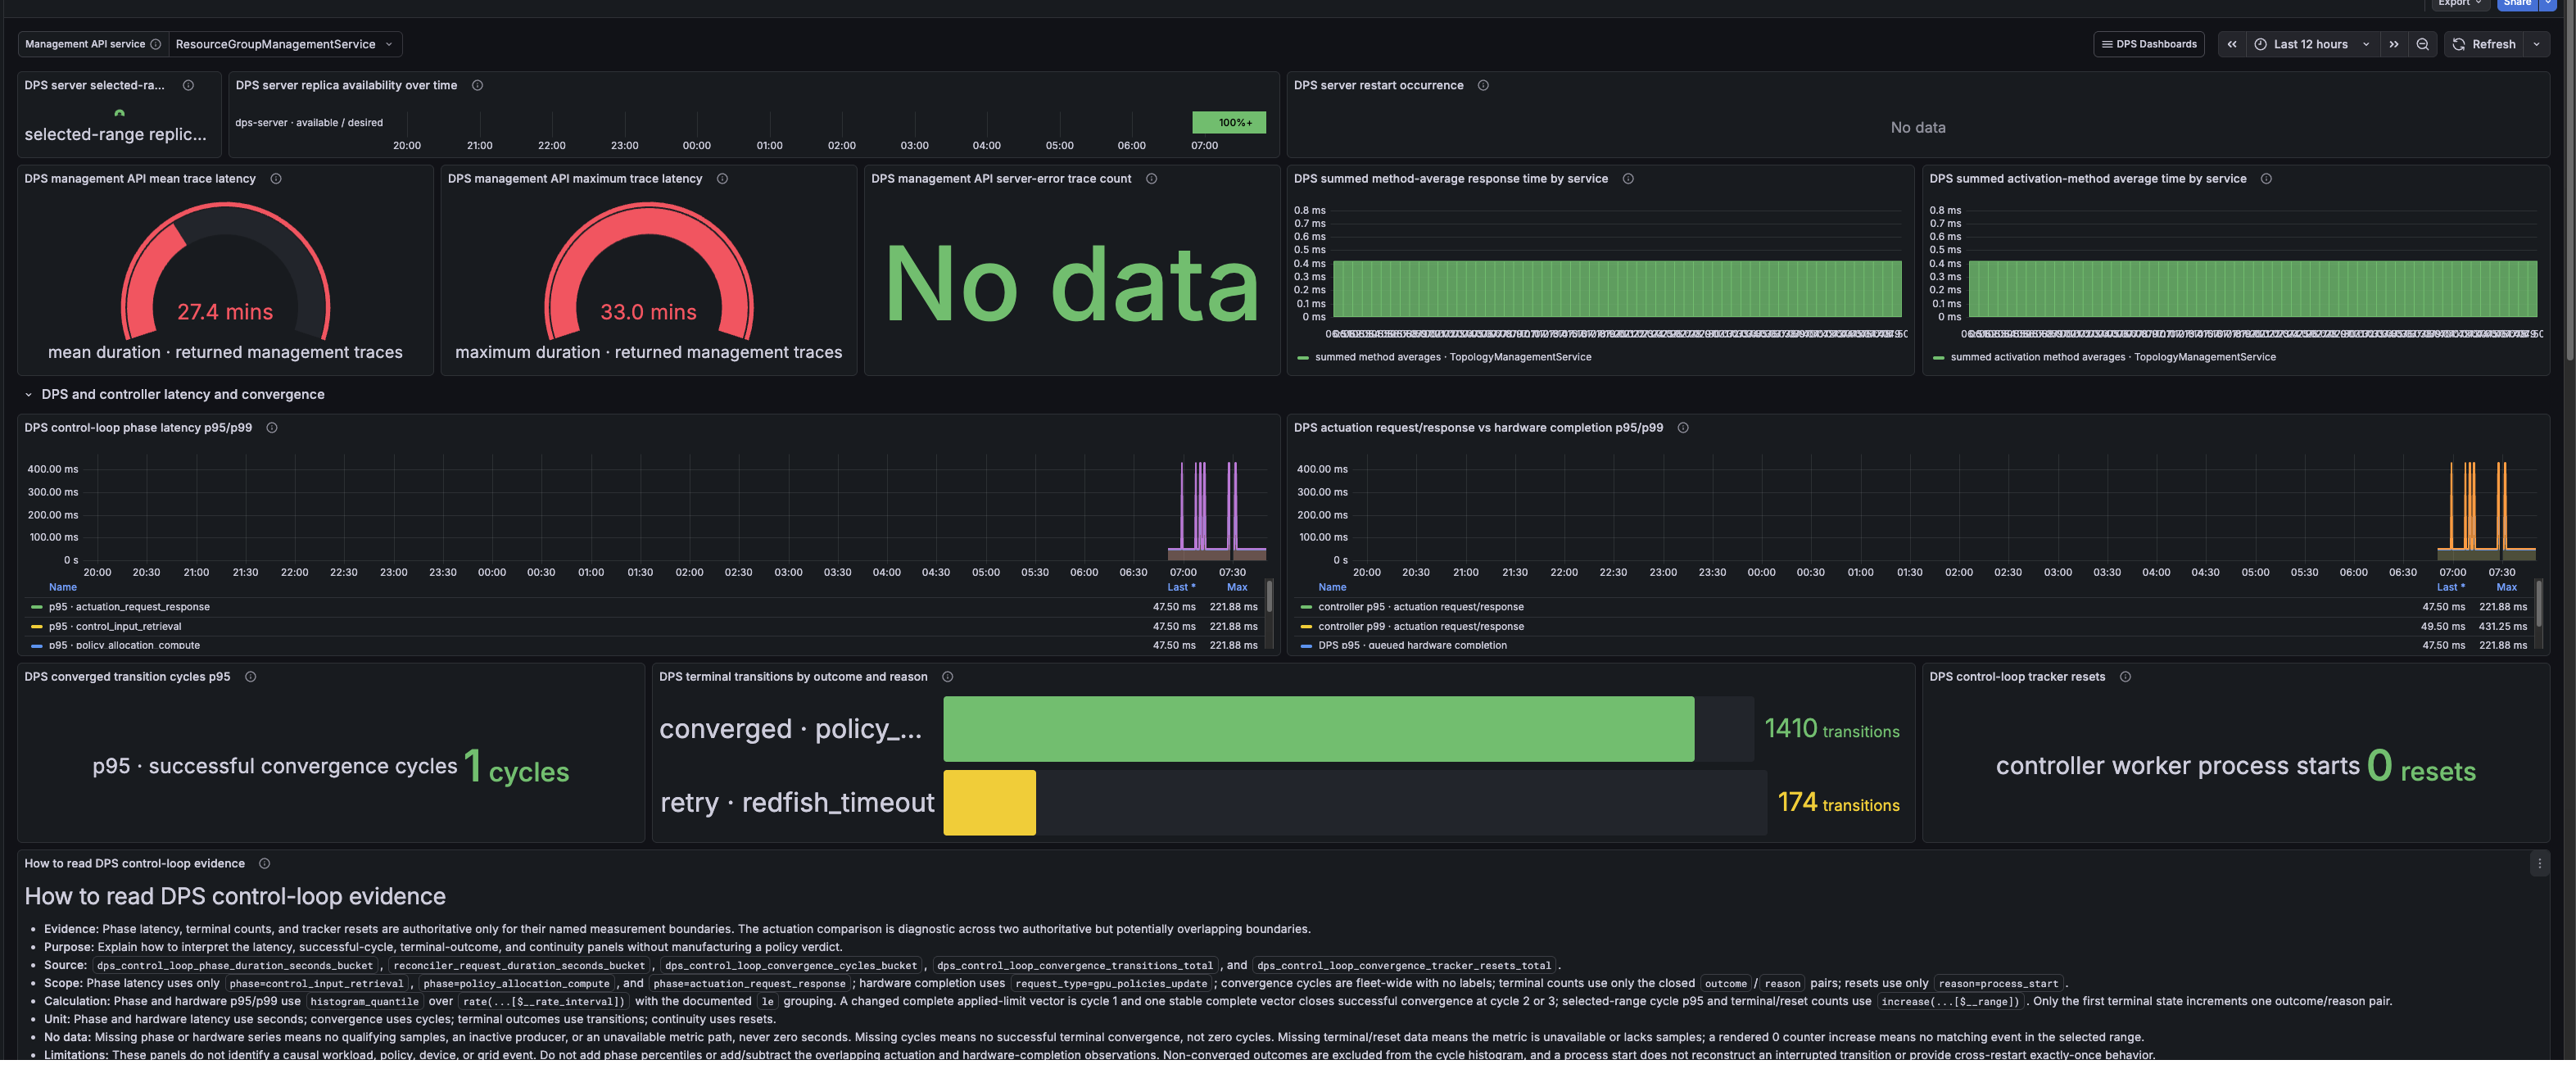Shift time range forwards with double-right arrows

(2393, 44)
